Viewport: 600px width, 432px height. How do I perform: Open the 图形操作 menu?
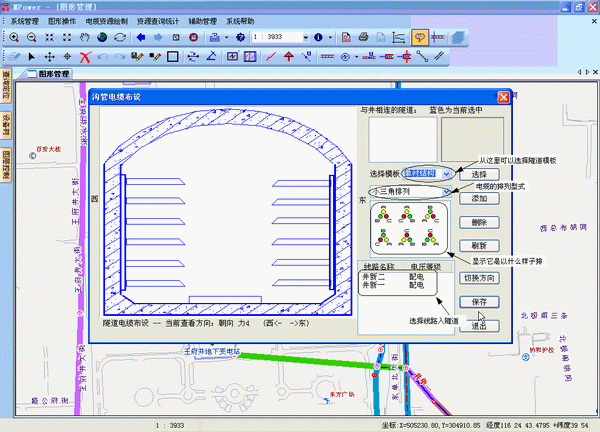62,21
